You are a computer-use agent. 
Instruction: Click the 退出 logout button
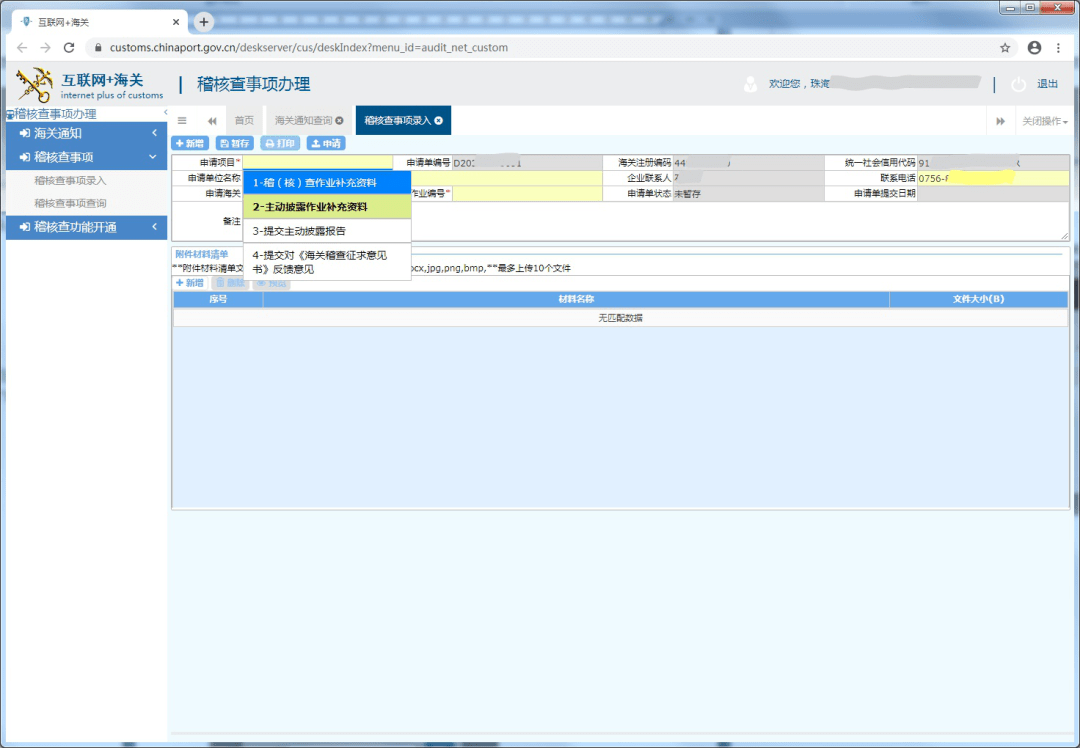point(1047,83)
